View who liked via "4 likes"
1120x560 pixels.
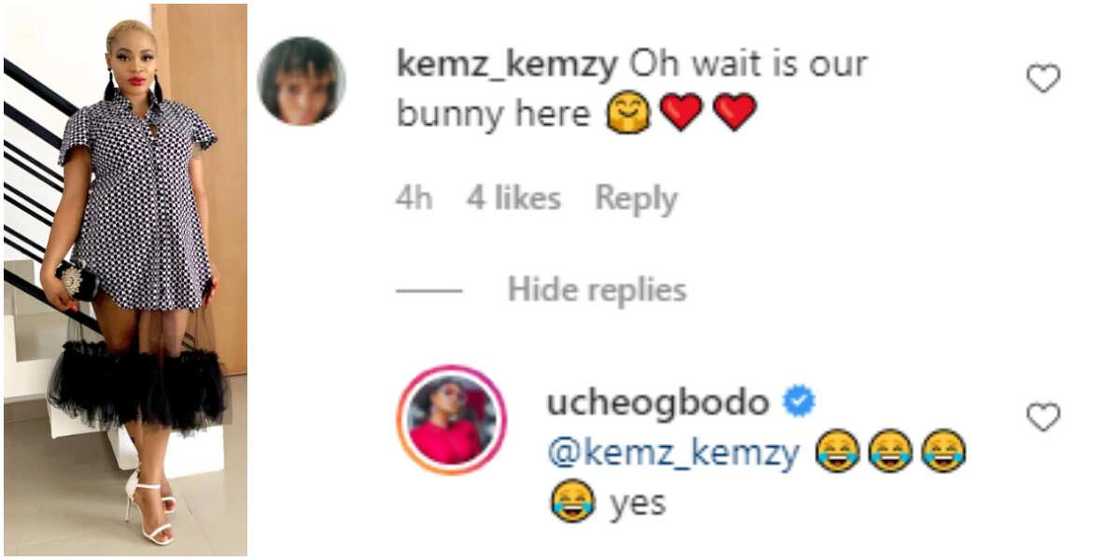(x=513, y=198)
